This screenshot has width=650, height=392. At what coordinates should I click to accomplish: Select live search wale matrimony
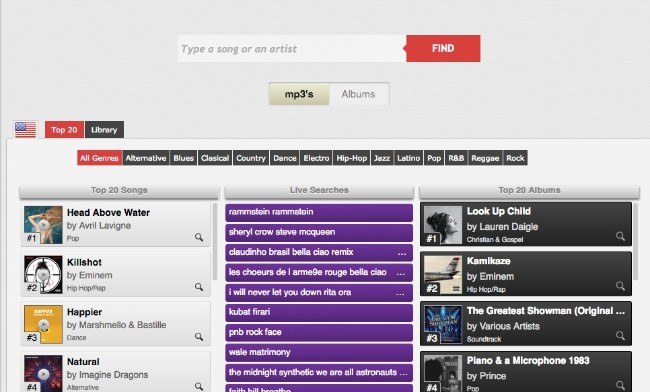click(x=319, y=353)
